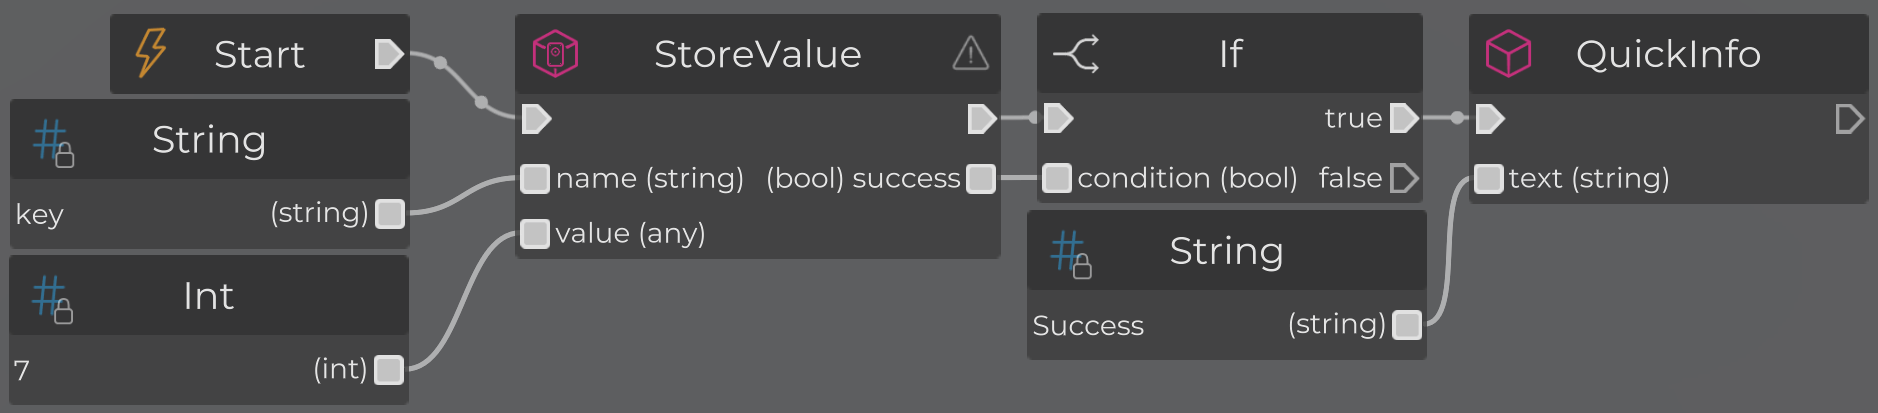Click the QuickInfo execution output arrow

tap(1849, 120)
